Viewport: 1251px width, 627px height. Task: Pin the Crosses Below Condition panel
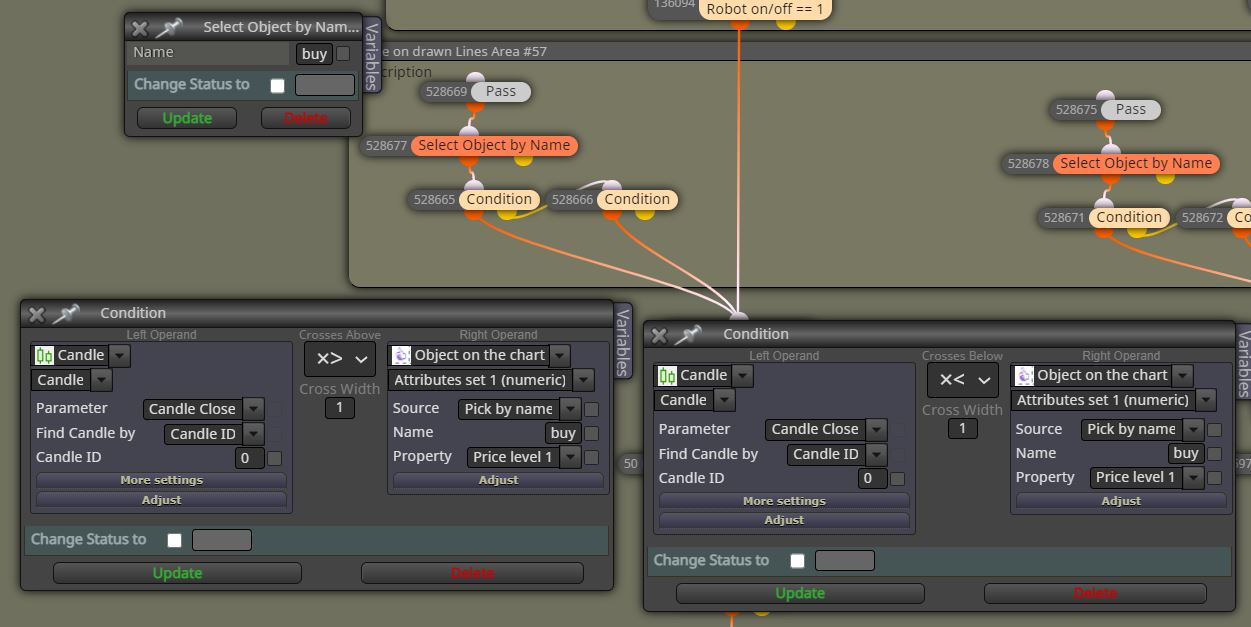(x=689, y=335)
